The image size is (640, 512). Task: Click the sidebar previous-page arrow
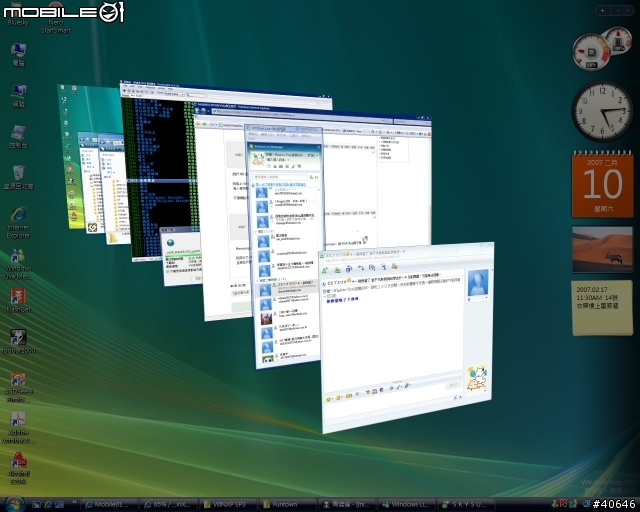(618, 11)
